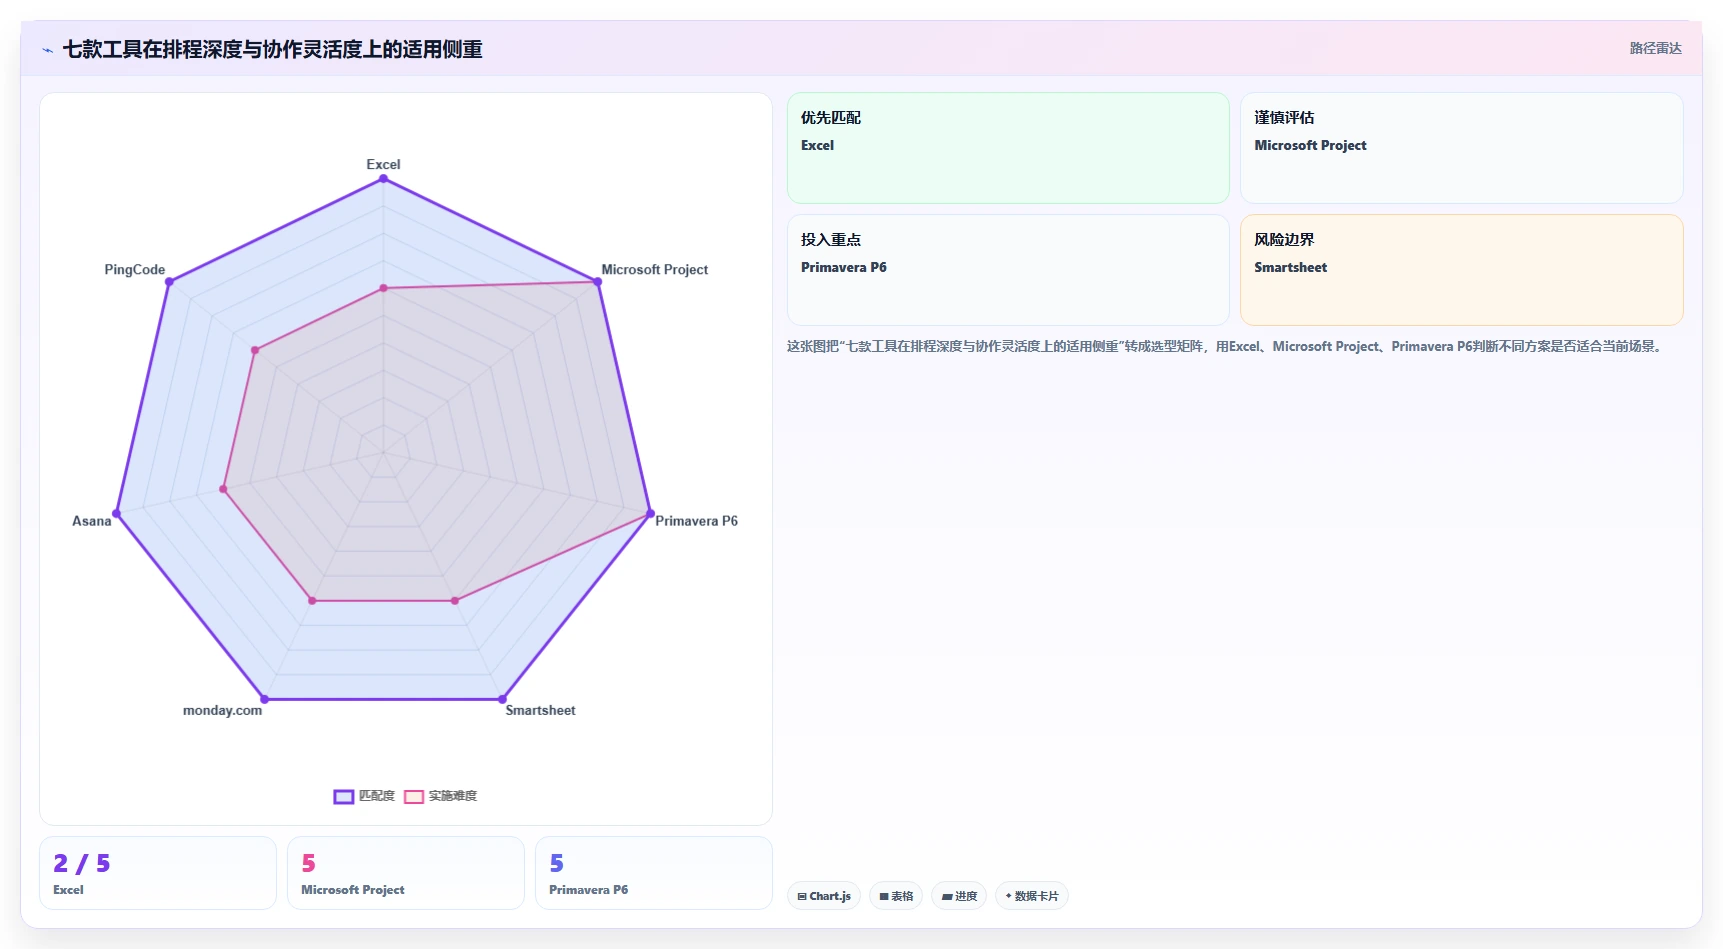The width and height of the screenshot is (1723, 949).
Task: Open the 谨慎评估 Microsoft Project card
Action: tap(1461, 148)
